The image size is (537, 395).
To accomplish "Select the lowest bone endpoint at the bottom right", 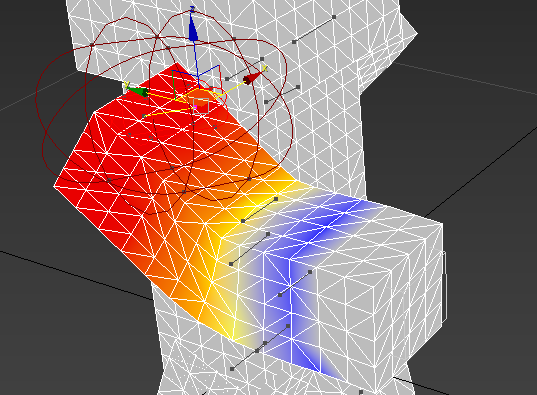I will [x=361, y=392].
